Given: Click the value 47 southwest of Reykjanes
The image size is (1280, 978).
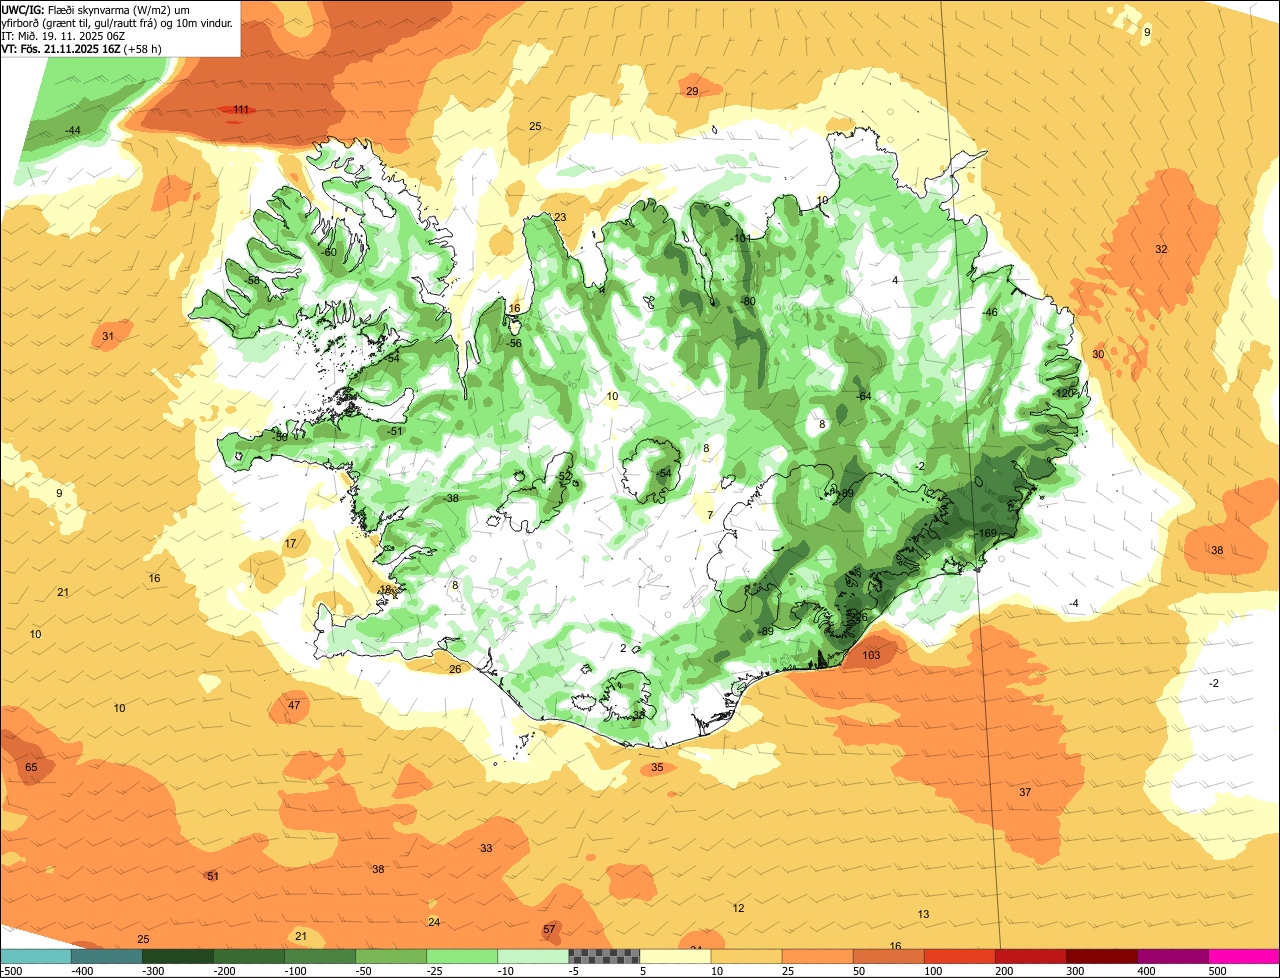Looking at the screenshot, I should point(294,706).
